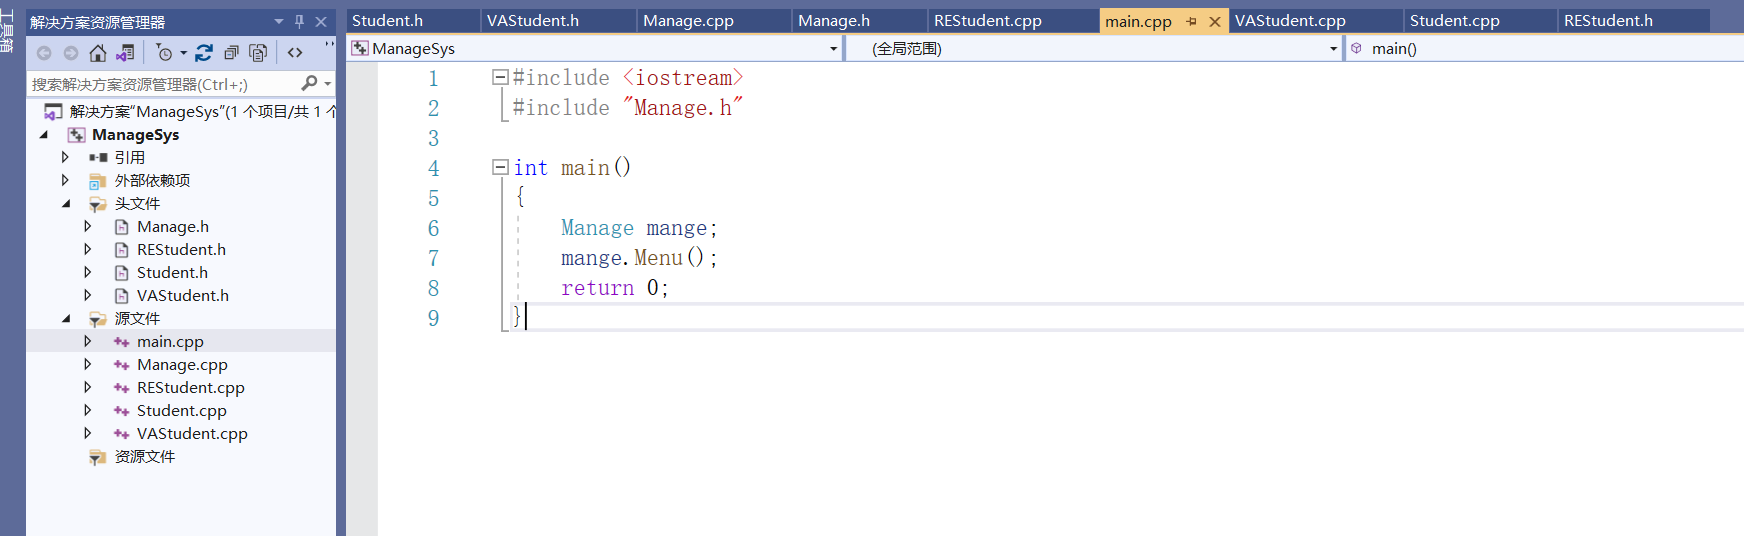The height and width of the screenshot is (536, 1744).
Task: Click the pending changes filter clock icon
Action: point(165,53)
